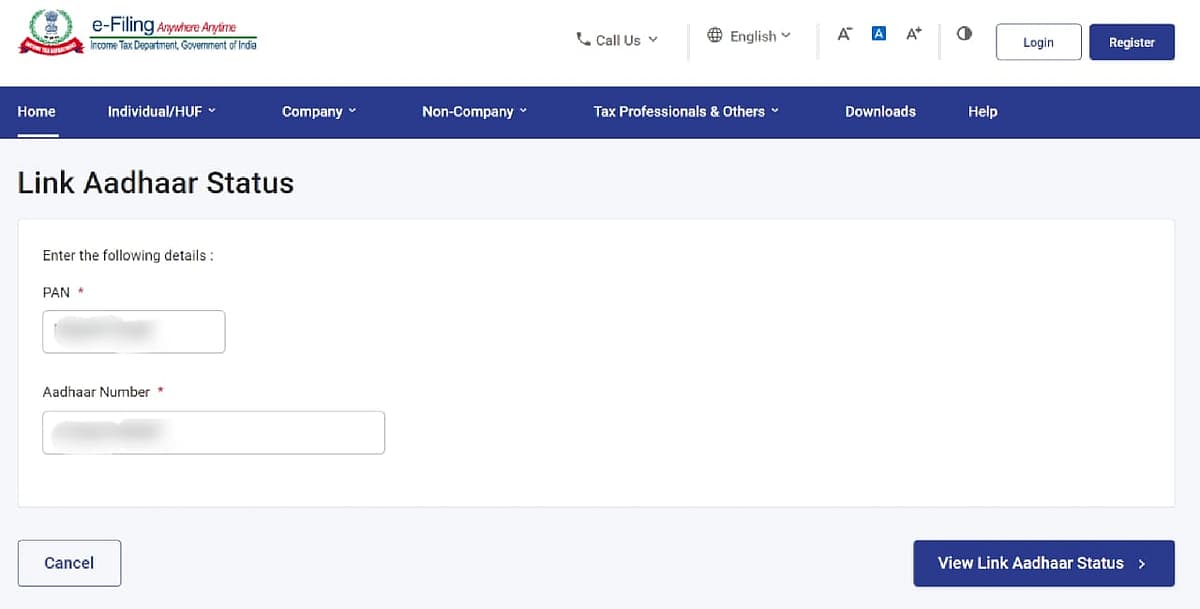The height and width of the screenshot is (609, 1200).
Task: Click the phone icon beside Call Us
Action: 583,39
